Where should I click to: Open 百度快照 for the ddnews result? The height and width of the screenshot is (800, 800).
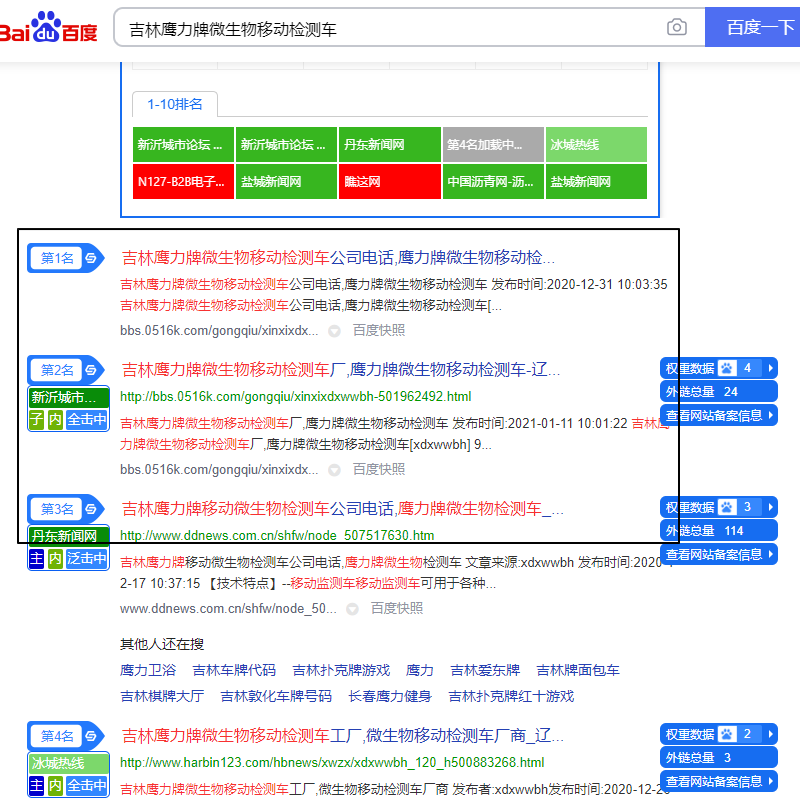(396, 608)
